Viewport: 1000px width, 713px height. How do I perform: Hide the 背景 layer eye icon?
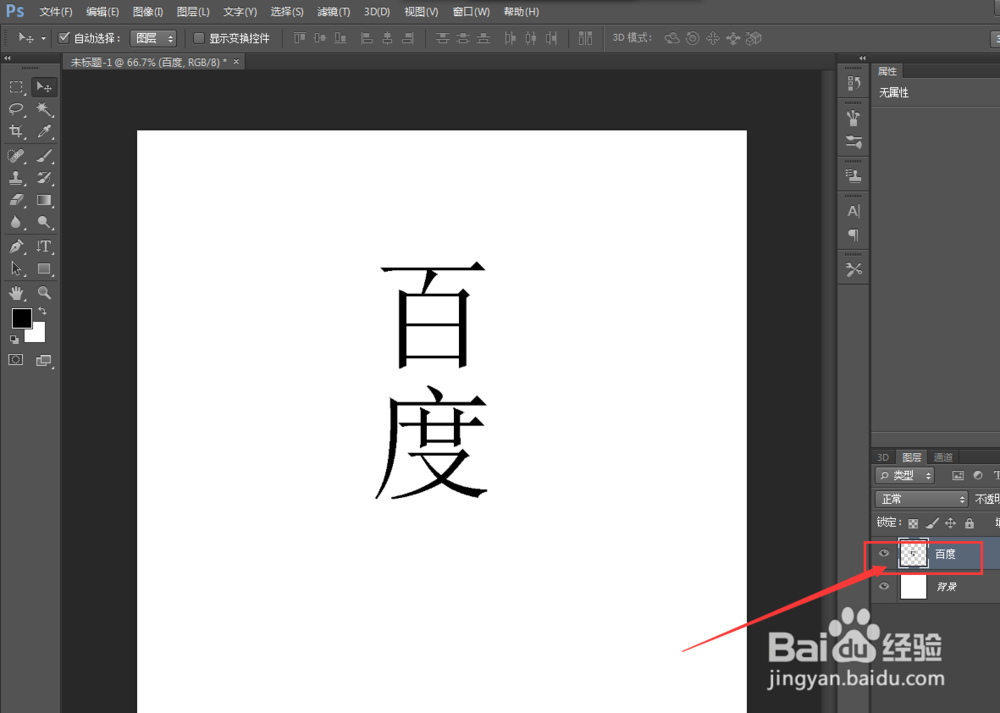[884, 586]
